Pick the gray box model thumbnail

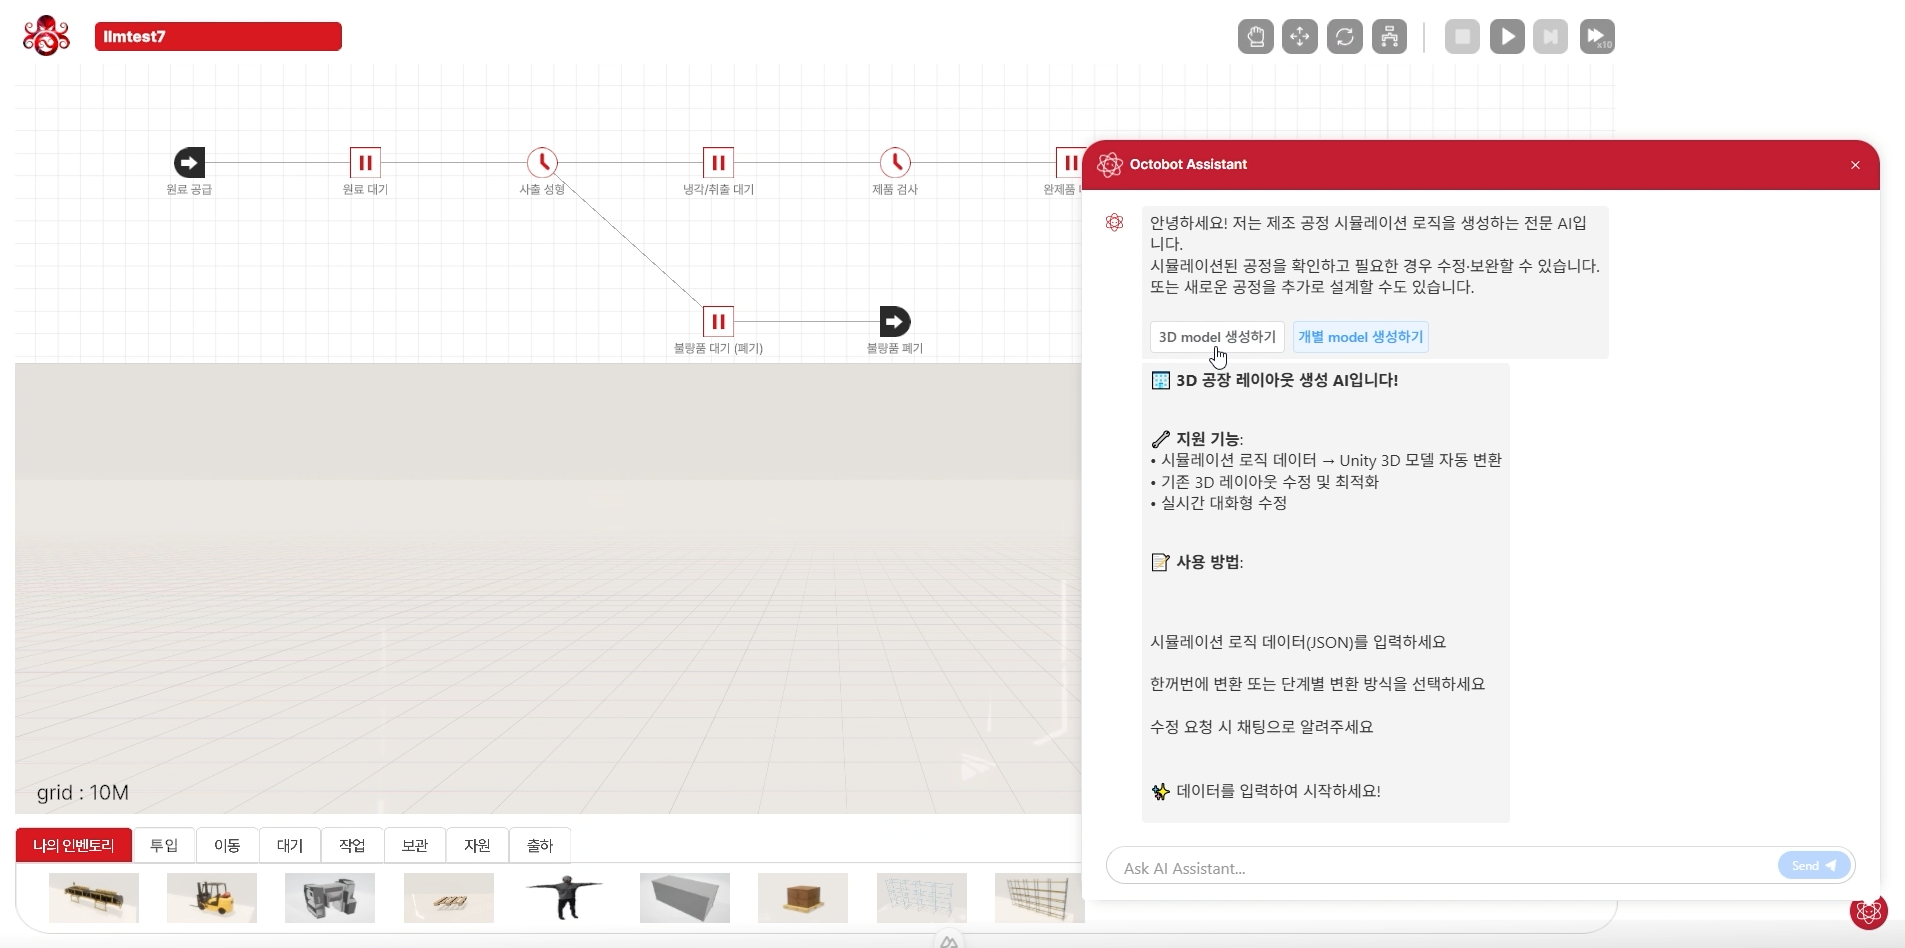point(685,898)
